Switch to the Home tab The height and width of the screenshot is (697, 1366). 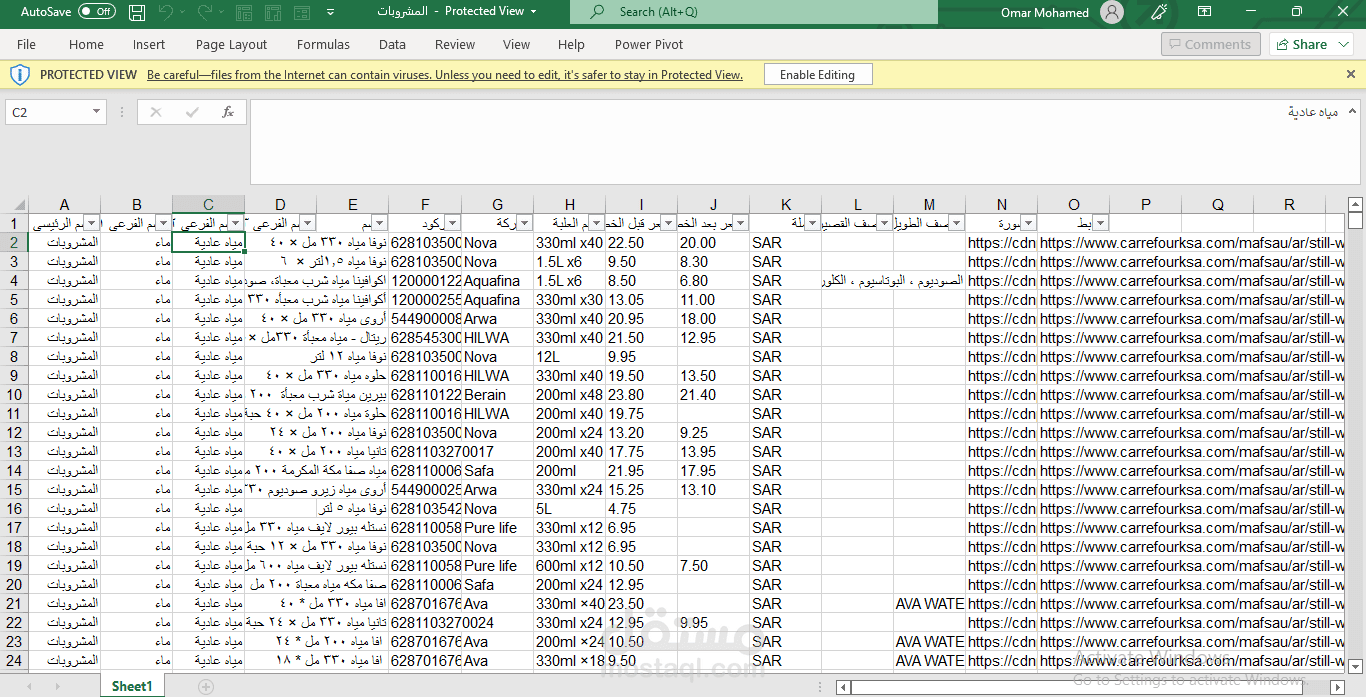(x=86, y=44)
